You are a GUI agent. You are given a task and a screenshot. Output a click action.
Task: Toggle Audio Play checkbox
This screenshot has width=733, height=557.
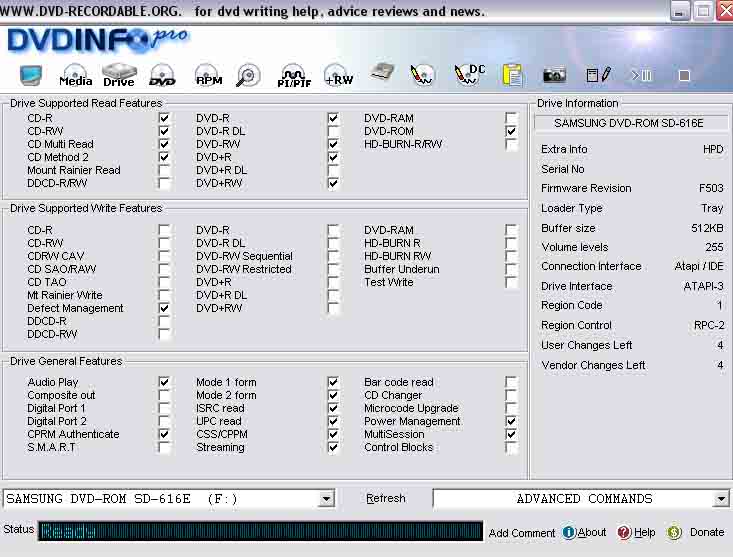[164, 382]
